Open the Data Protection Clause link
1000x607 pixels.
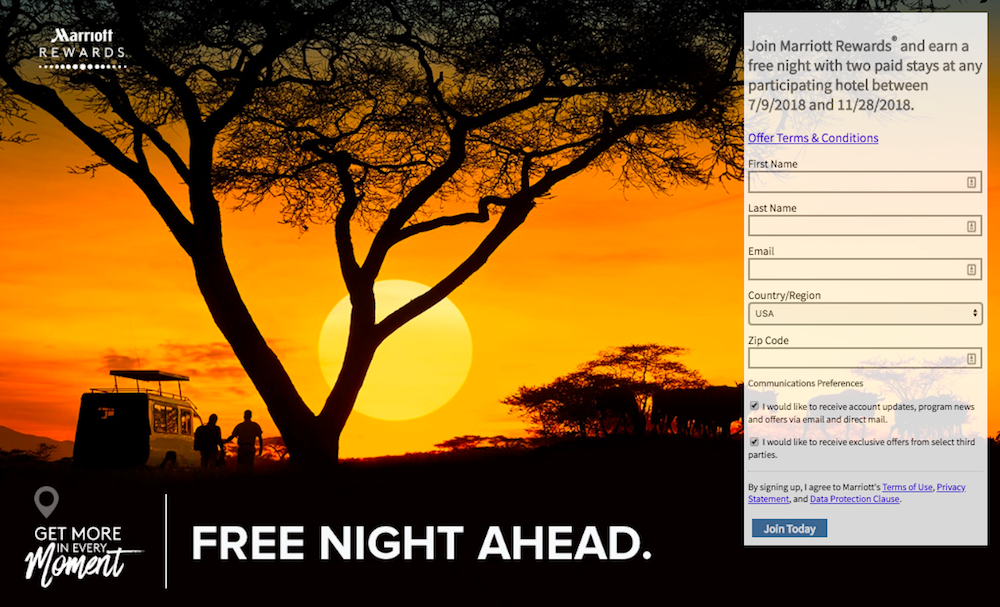855,499
